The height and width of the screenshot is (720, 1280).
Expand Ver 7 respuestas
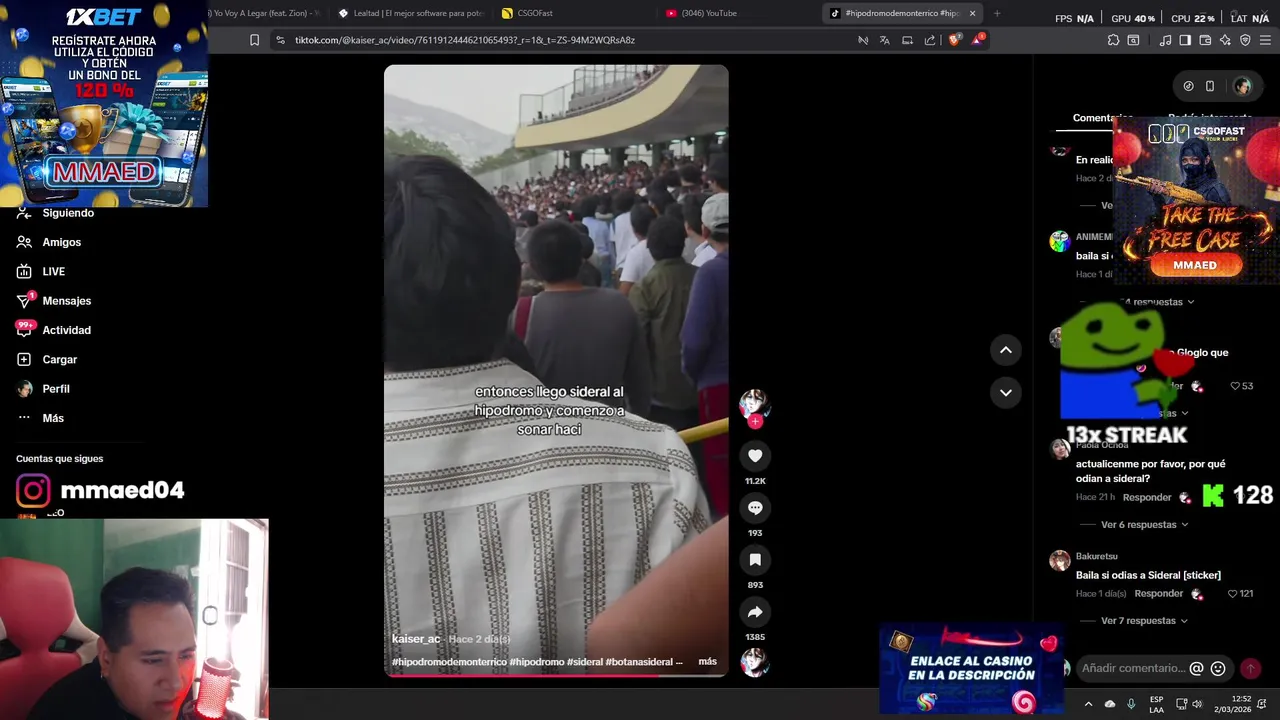point(1144,621)
